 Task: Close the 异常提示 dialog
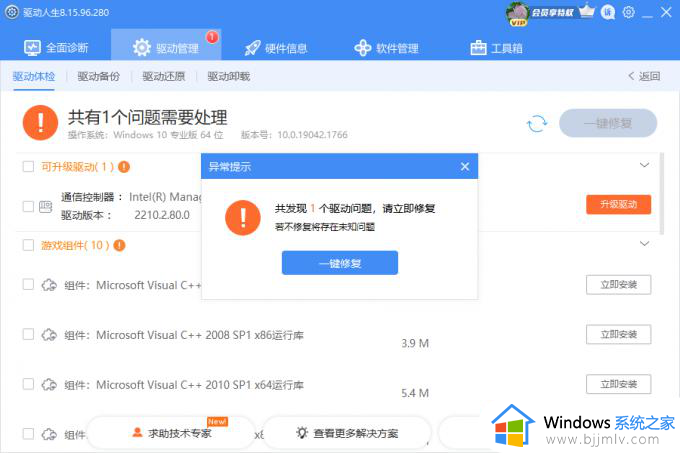pyautogui.click(x=465, y=166)
